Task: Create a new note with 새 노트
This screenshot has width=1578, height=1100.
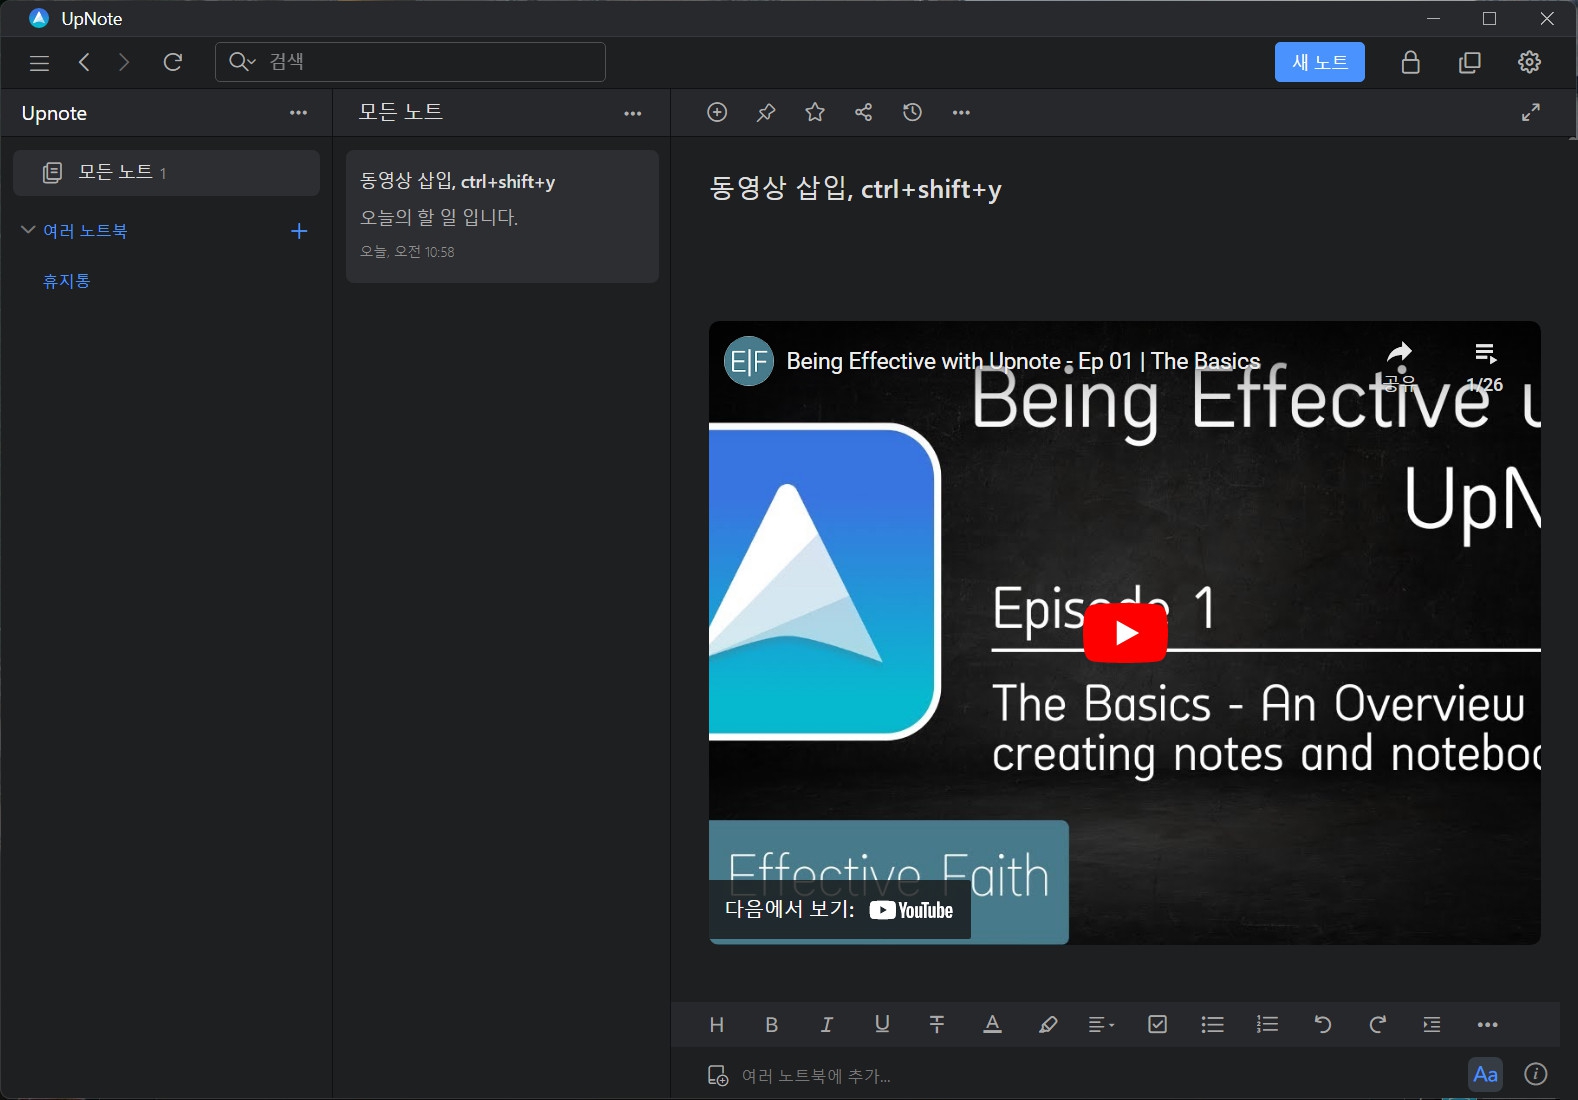Action: pos(1319,62)
